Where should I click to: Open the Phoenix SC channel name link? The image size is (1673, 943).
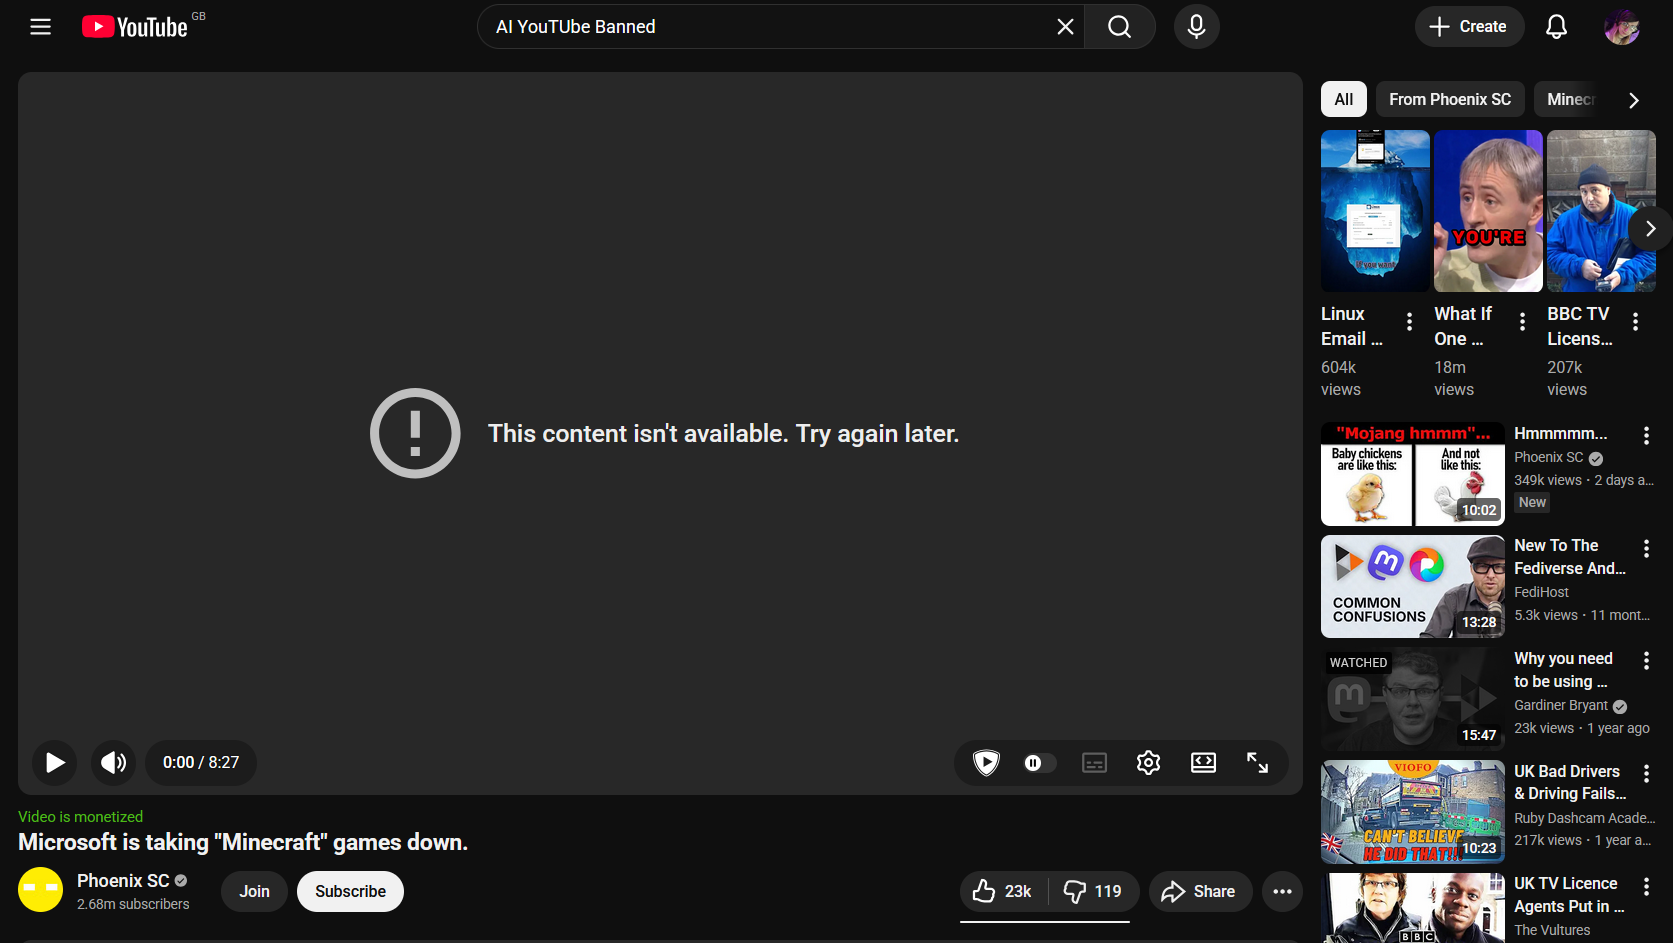click(x=123, y=881)
